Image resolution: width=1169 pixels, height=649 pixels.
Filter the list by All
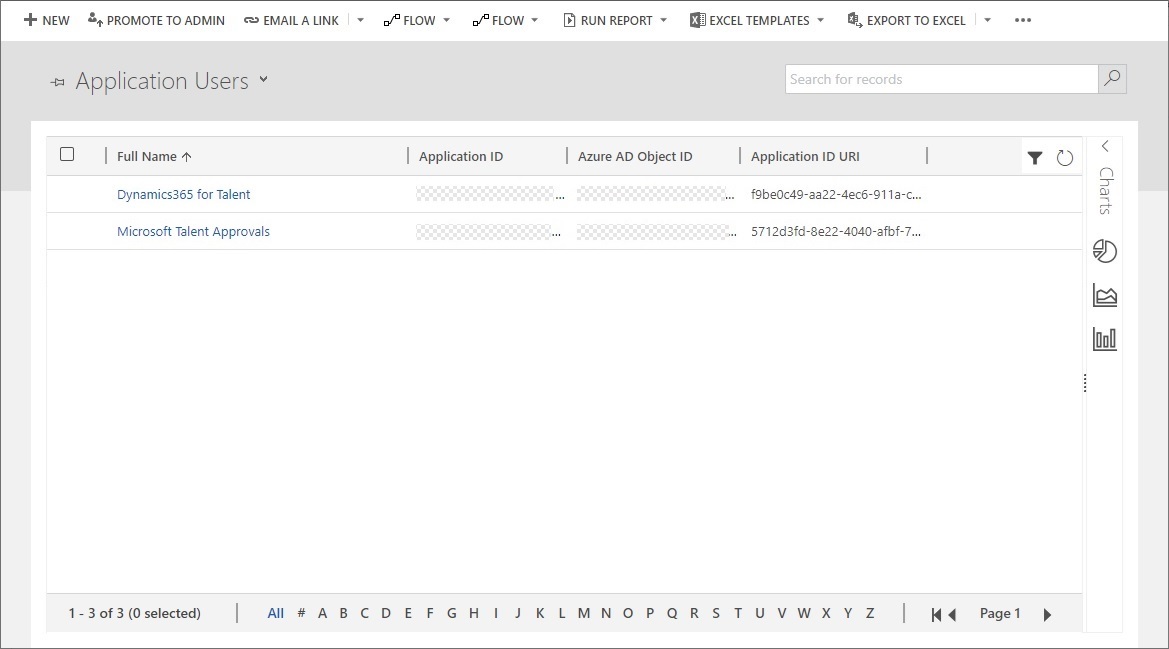276,613
